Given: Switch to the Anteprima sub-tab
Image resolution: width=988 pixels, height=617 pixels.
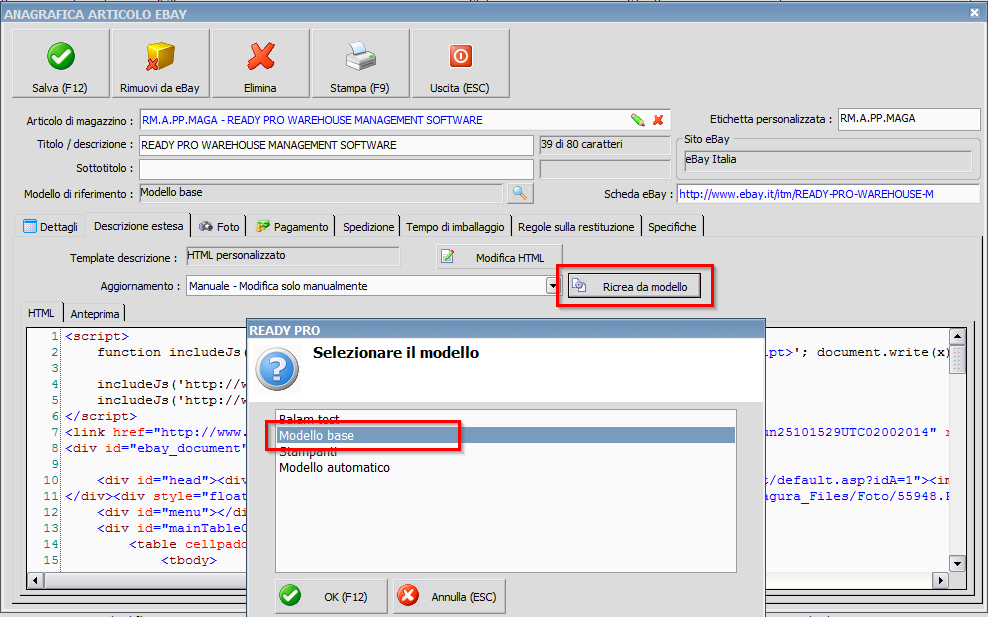Looking at the screenshot, I should pos(95,314).
